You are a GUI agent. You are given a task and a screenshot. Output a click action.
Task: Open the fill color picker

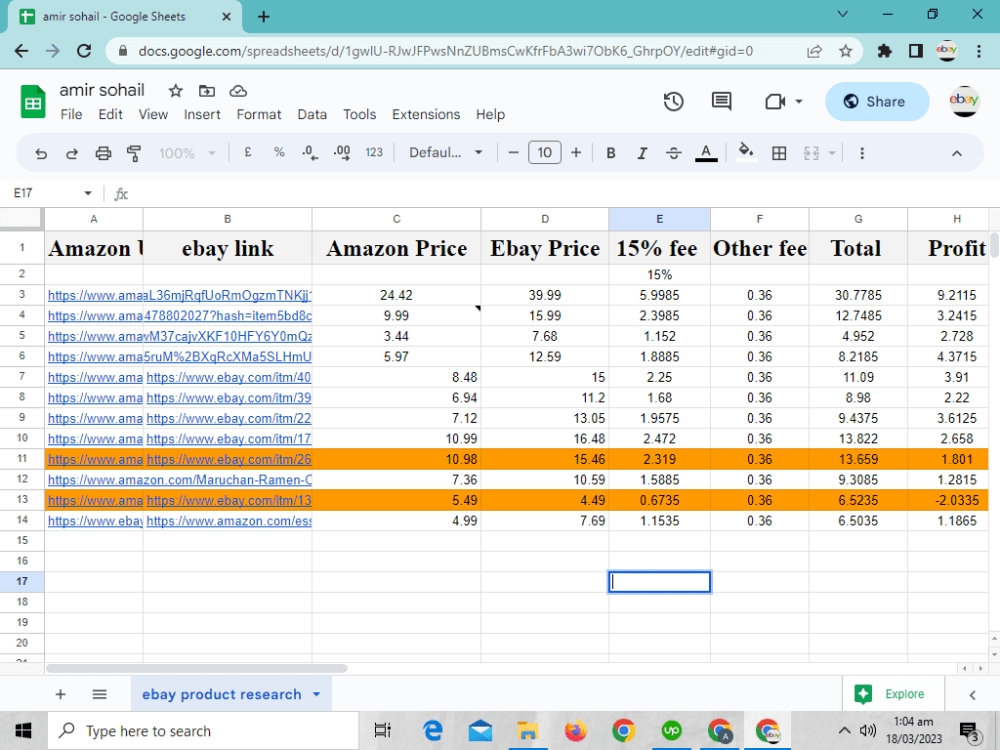[x=746, y=153]
